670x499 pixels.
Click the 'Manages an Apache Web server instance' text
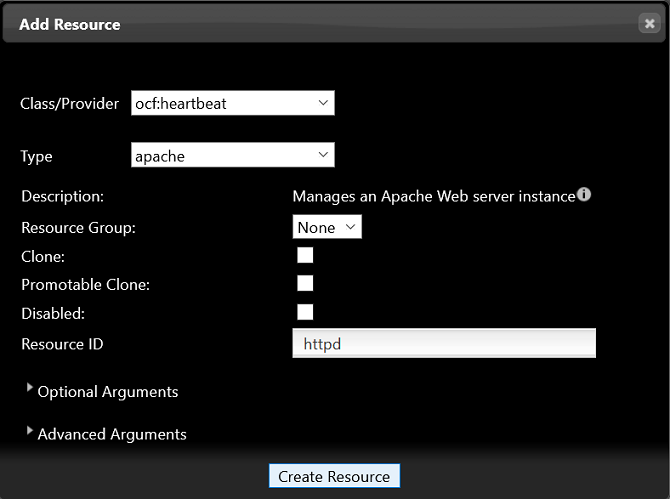point(433,197)
